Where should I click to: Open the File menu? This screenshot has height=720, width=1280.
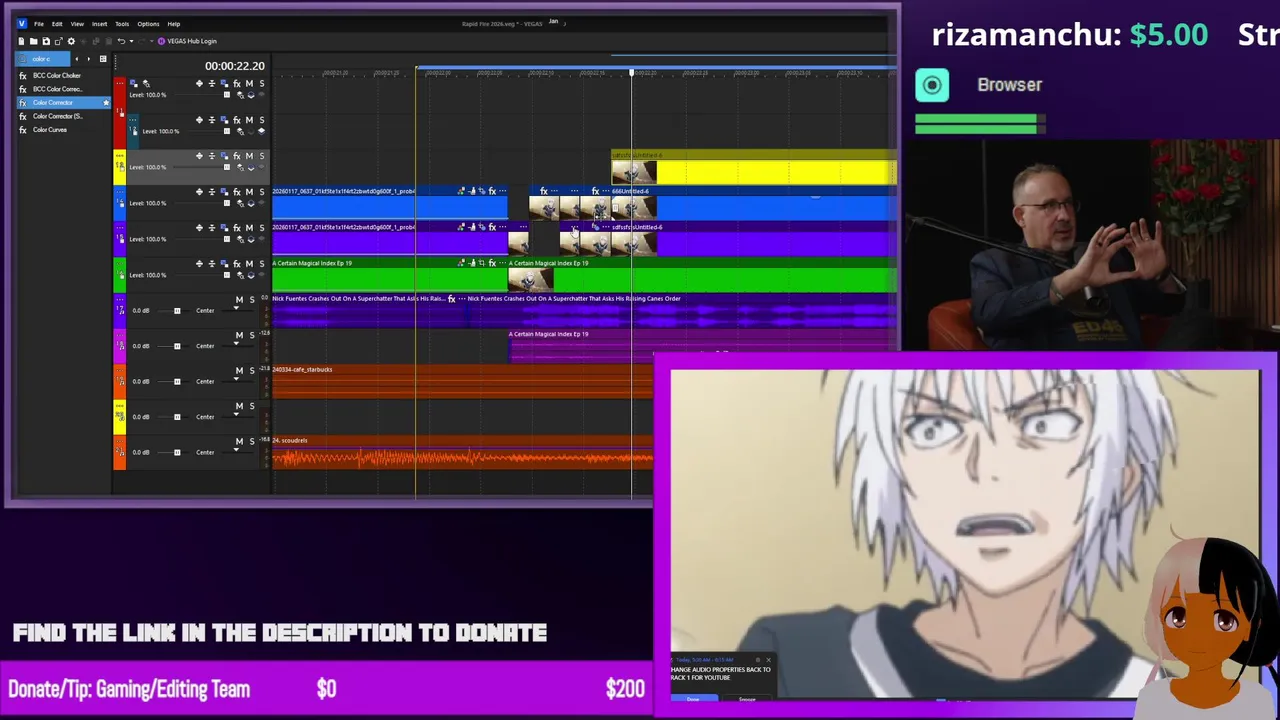(x=39, y=24)
